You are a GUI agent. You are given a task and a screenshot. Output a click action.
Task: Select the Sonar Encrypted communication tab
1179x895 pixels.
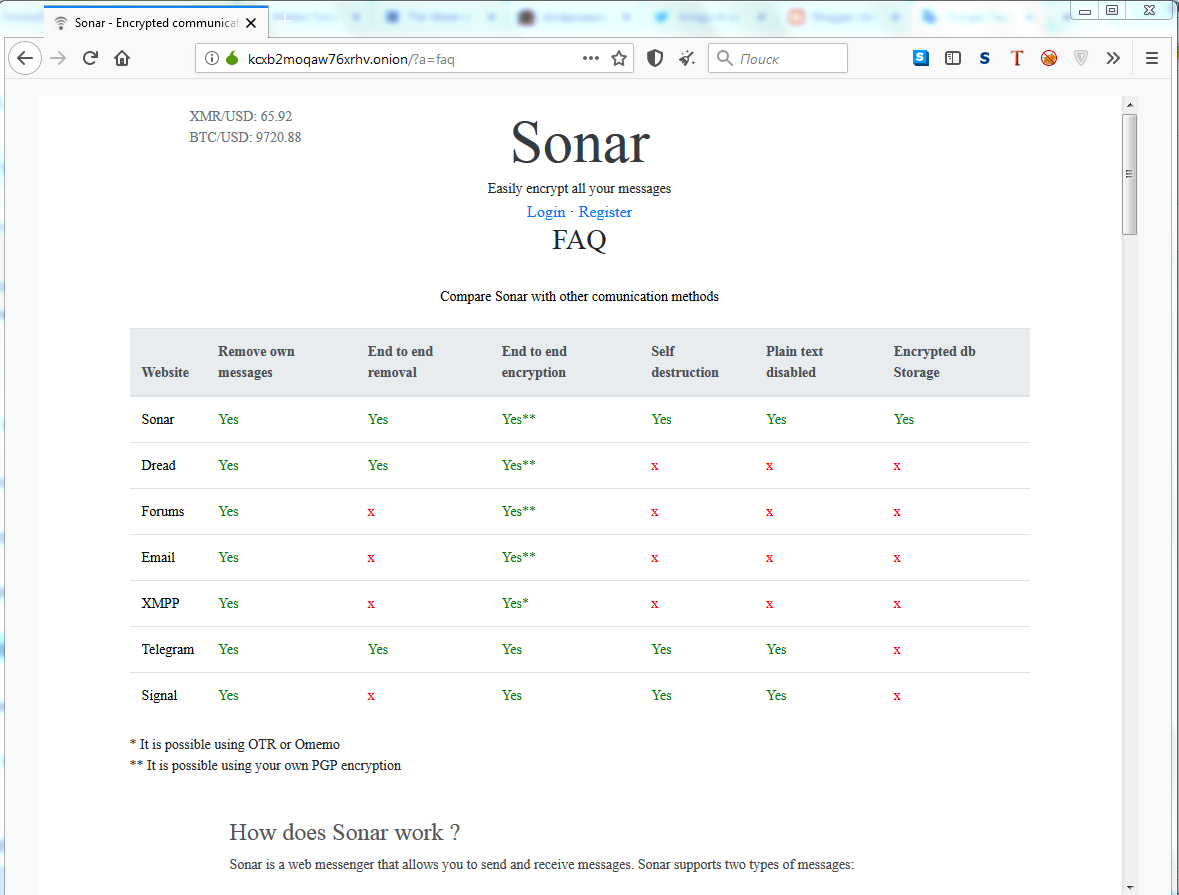[x=156, y=23]
